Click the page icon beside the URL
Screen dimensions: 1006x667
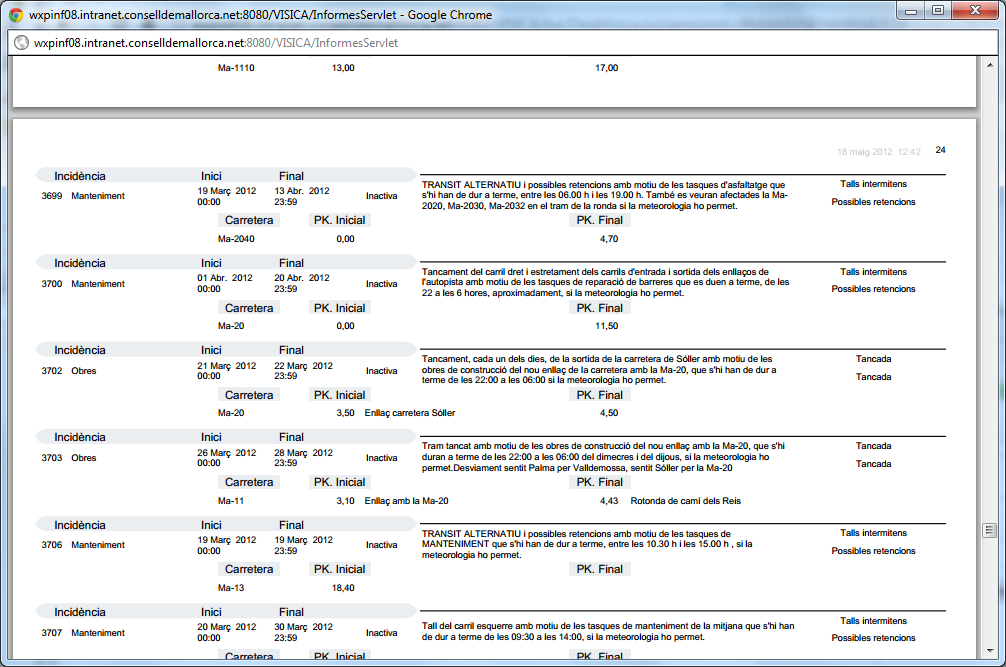click(21, 43)
